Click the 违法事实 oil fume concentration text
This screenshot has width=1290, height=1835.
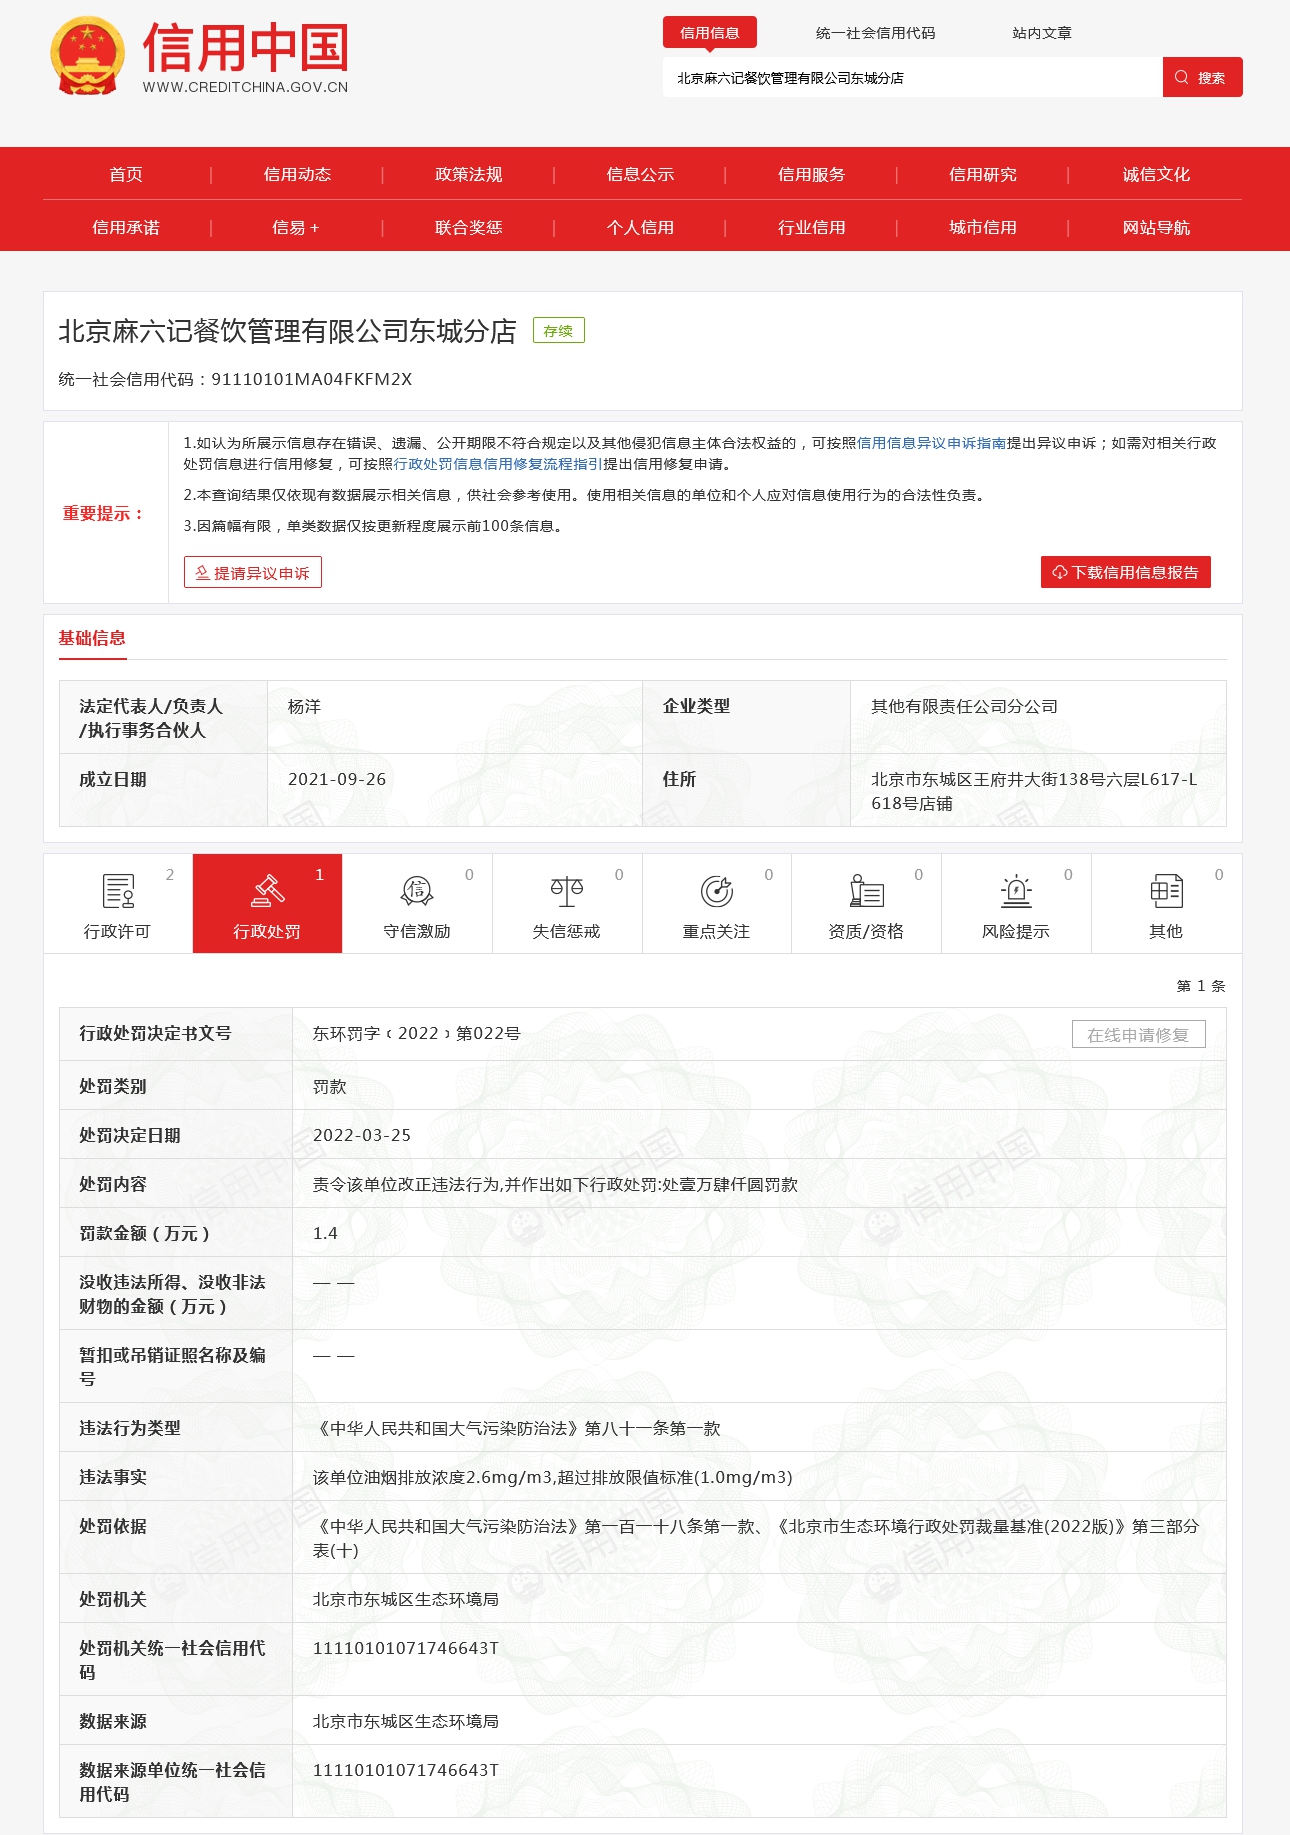tap(553, 1477)
